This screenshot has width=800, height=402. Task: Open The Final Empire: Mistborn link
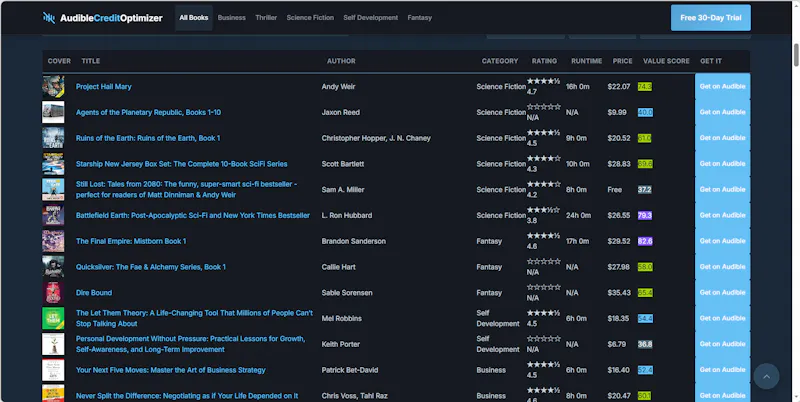coord(131,241)
